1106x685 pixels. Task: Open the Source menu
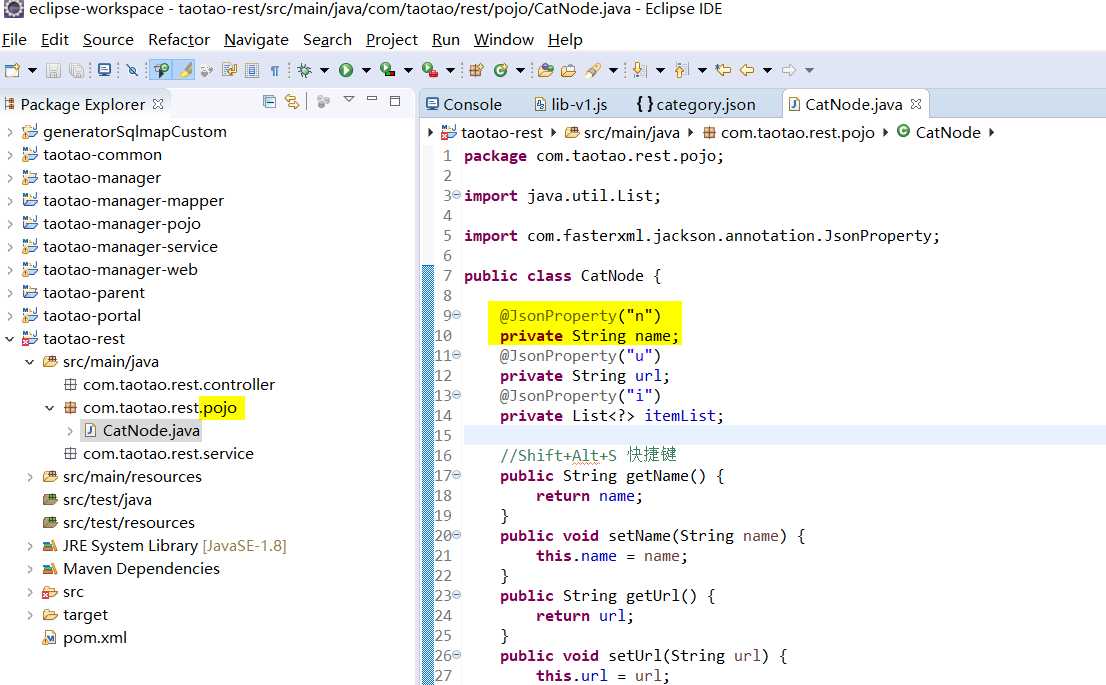click(x=108, y=40)
